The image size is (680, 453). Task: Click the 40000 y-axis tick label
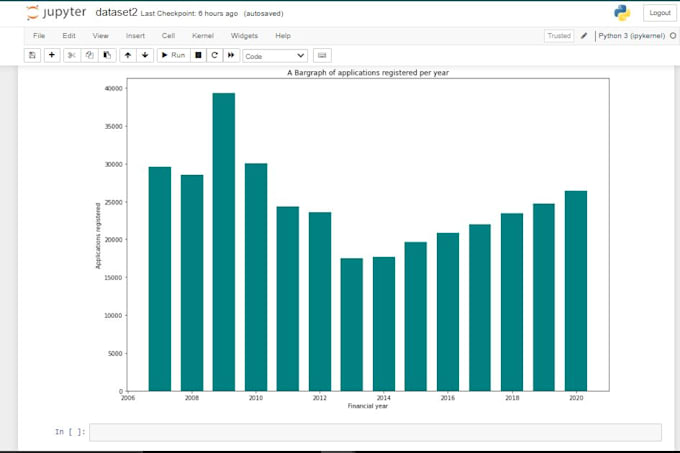coord(114,88)
